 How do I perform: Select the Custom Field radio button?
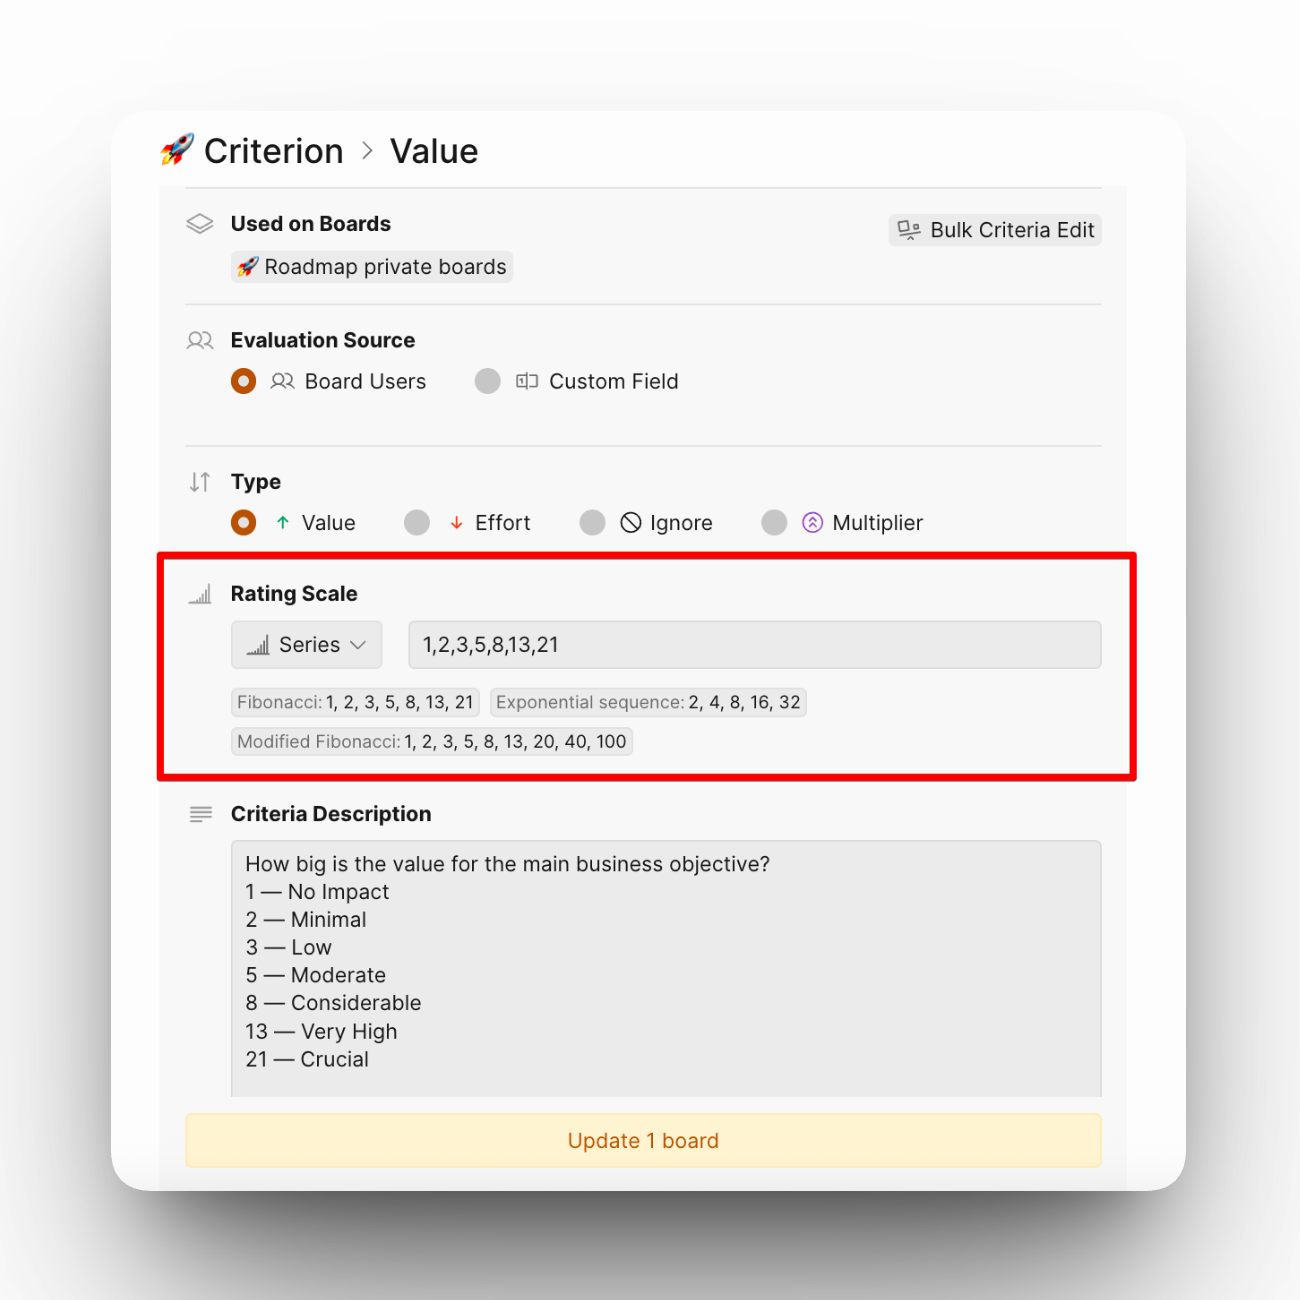point(488,382)
